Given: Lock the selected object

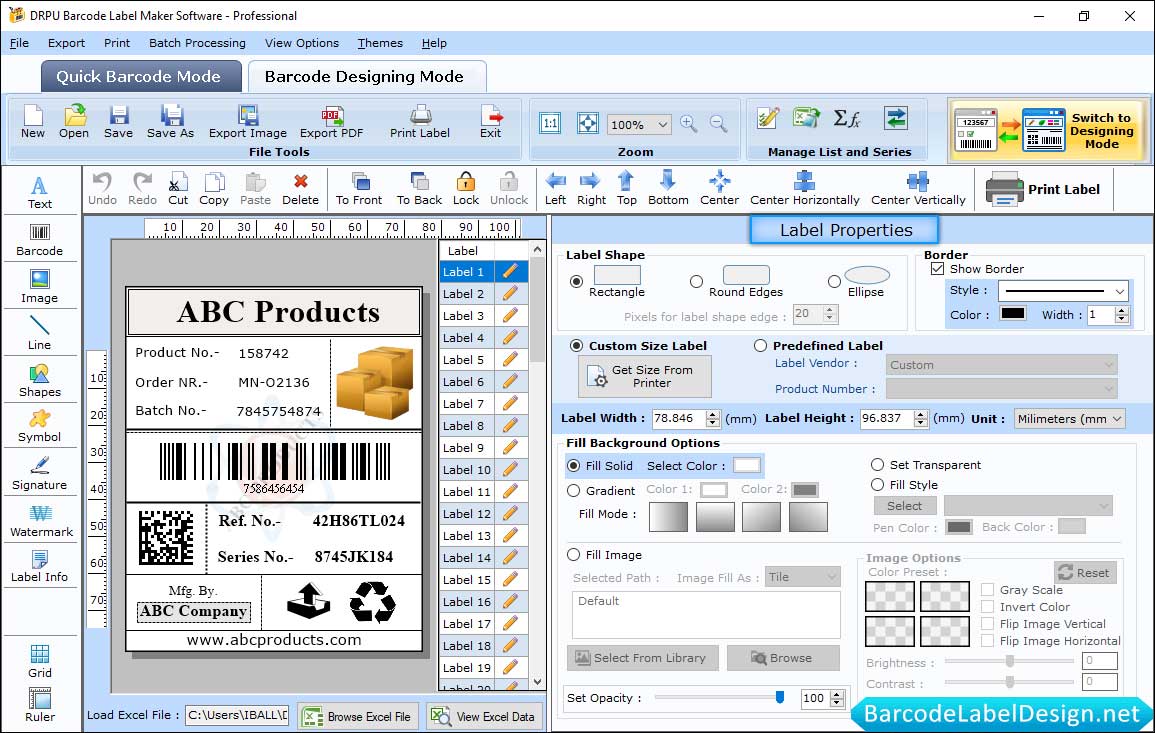Looking at the screenshot, I should (x=466, y=189).
